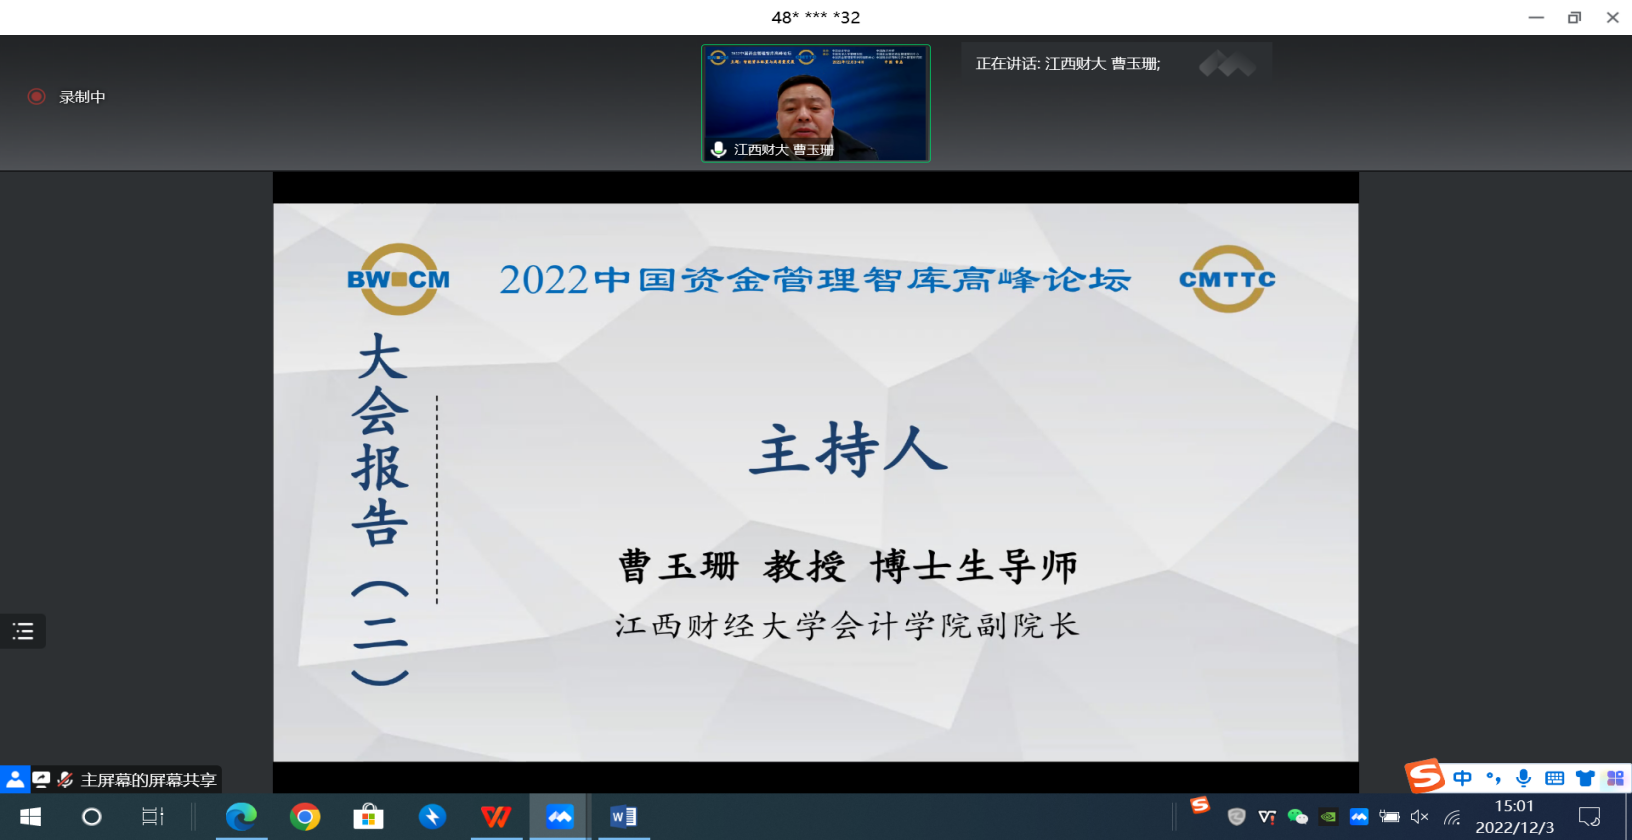Viewport: 1632px width, 840px height.
Task: Click the '主持人' heading on slide
Action: click(848, 449)
